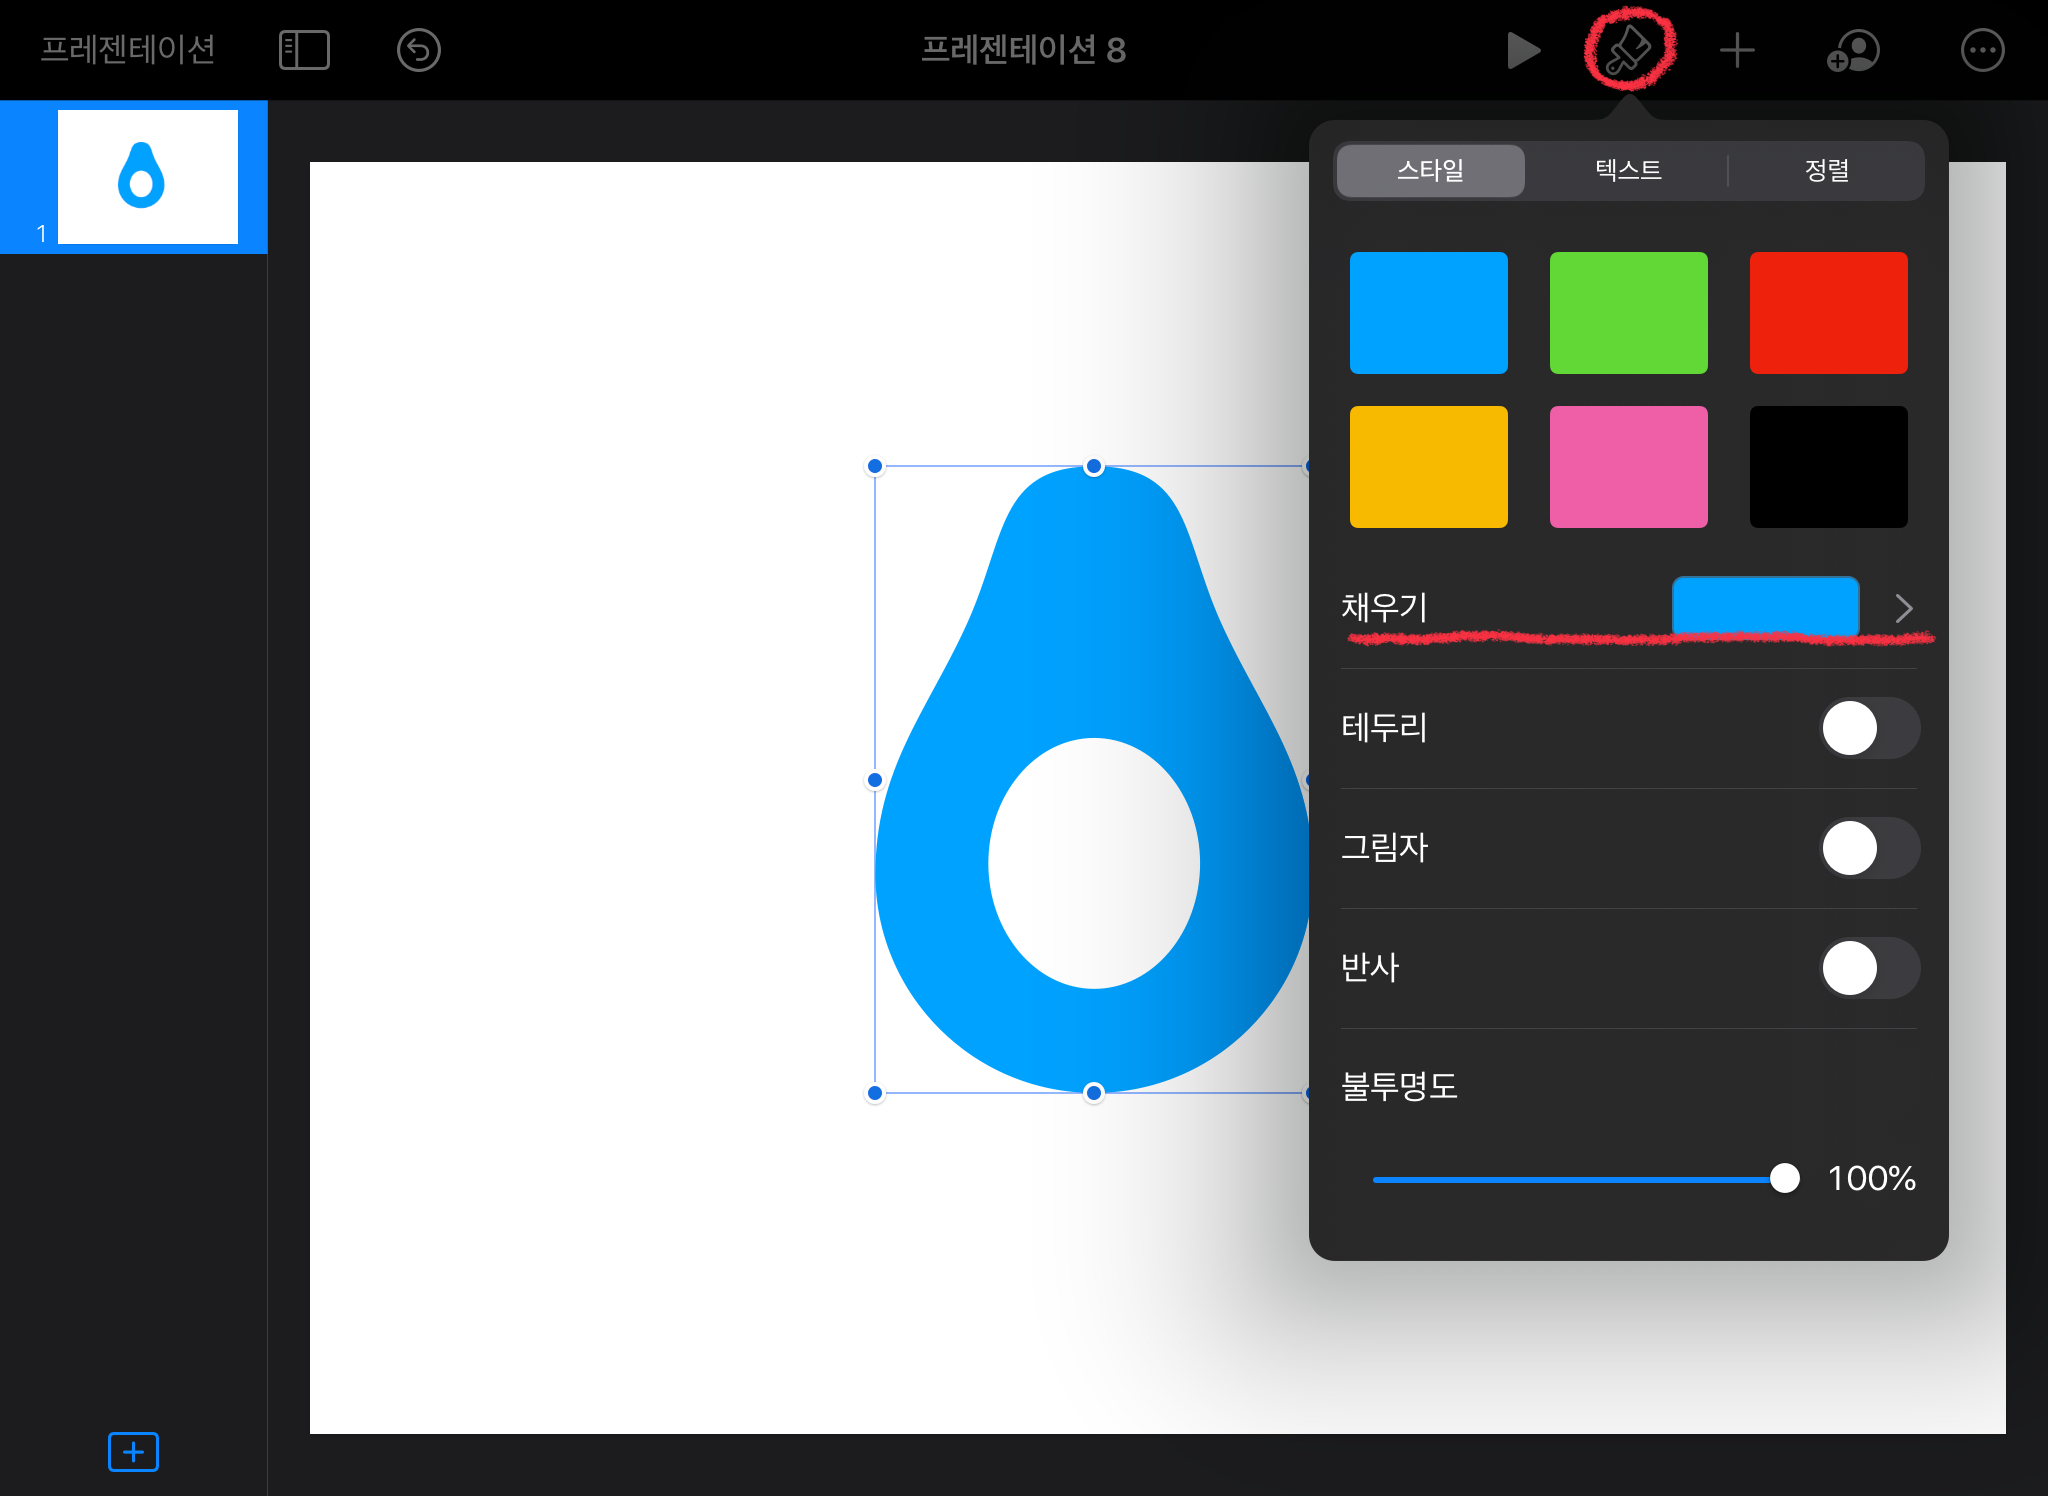Image resolution: width=2048 pixels, height=1496 pixels.
Task: Toggle the 반사 reflection switch
Action: click(x=1868, y=968)
